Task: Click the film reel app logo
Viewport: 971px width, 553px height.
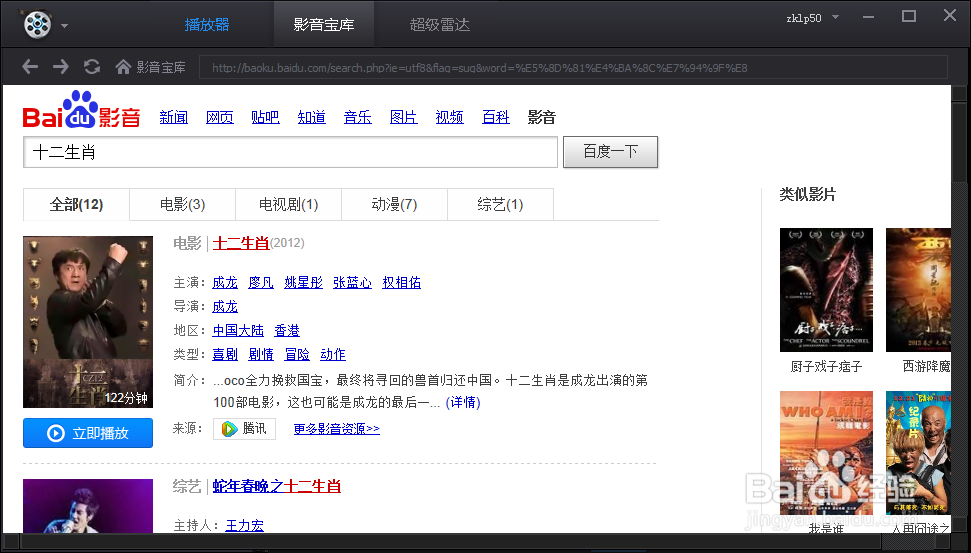Action: click(38, 24)
